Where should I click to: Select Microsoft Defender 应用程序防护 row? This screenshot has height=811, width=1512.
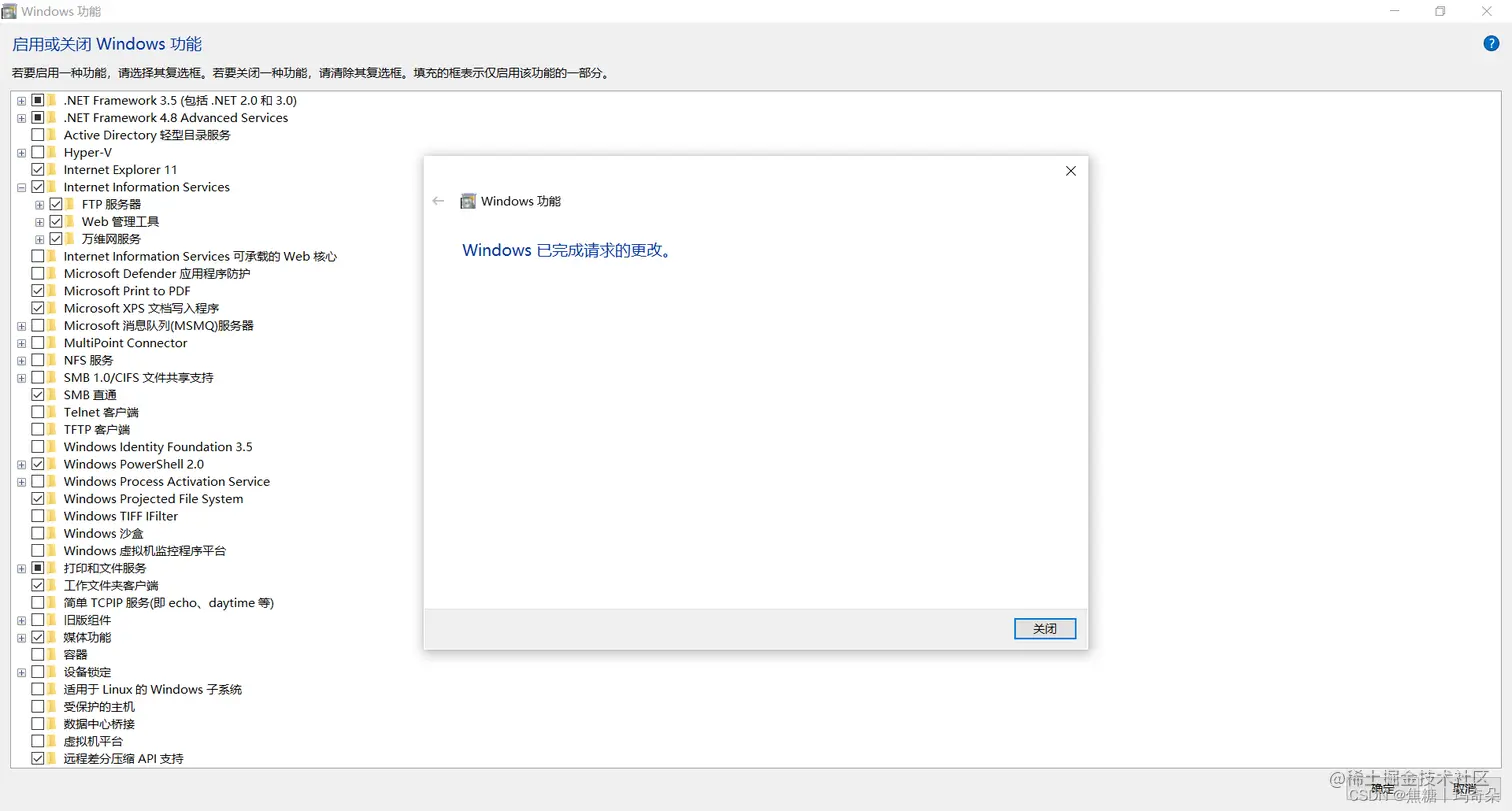(157, 274)
